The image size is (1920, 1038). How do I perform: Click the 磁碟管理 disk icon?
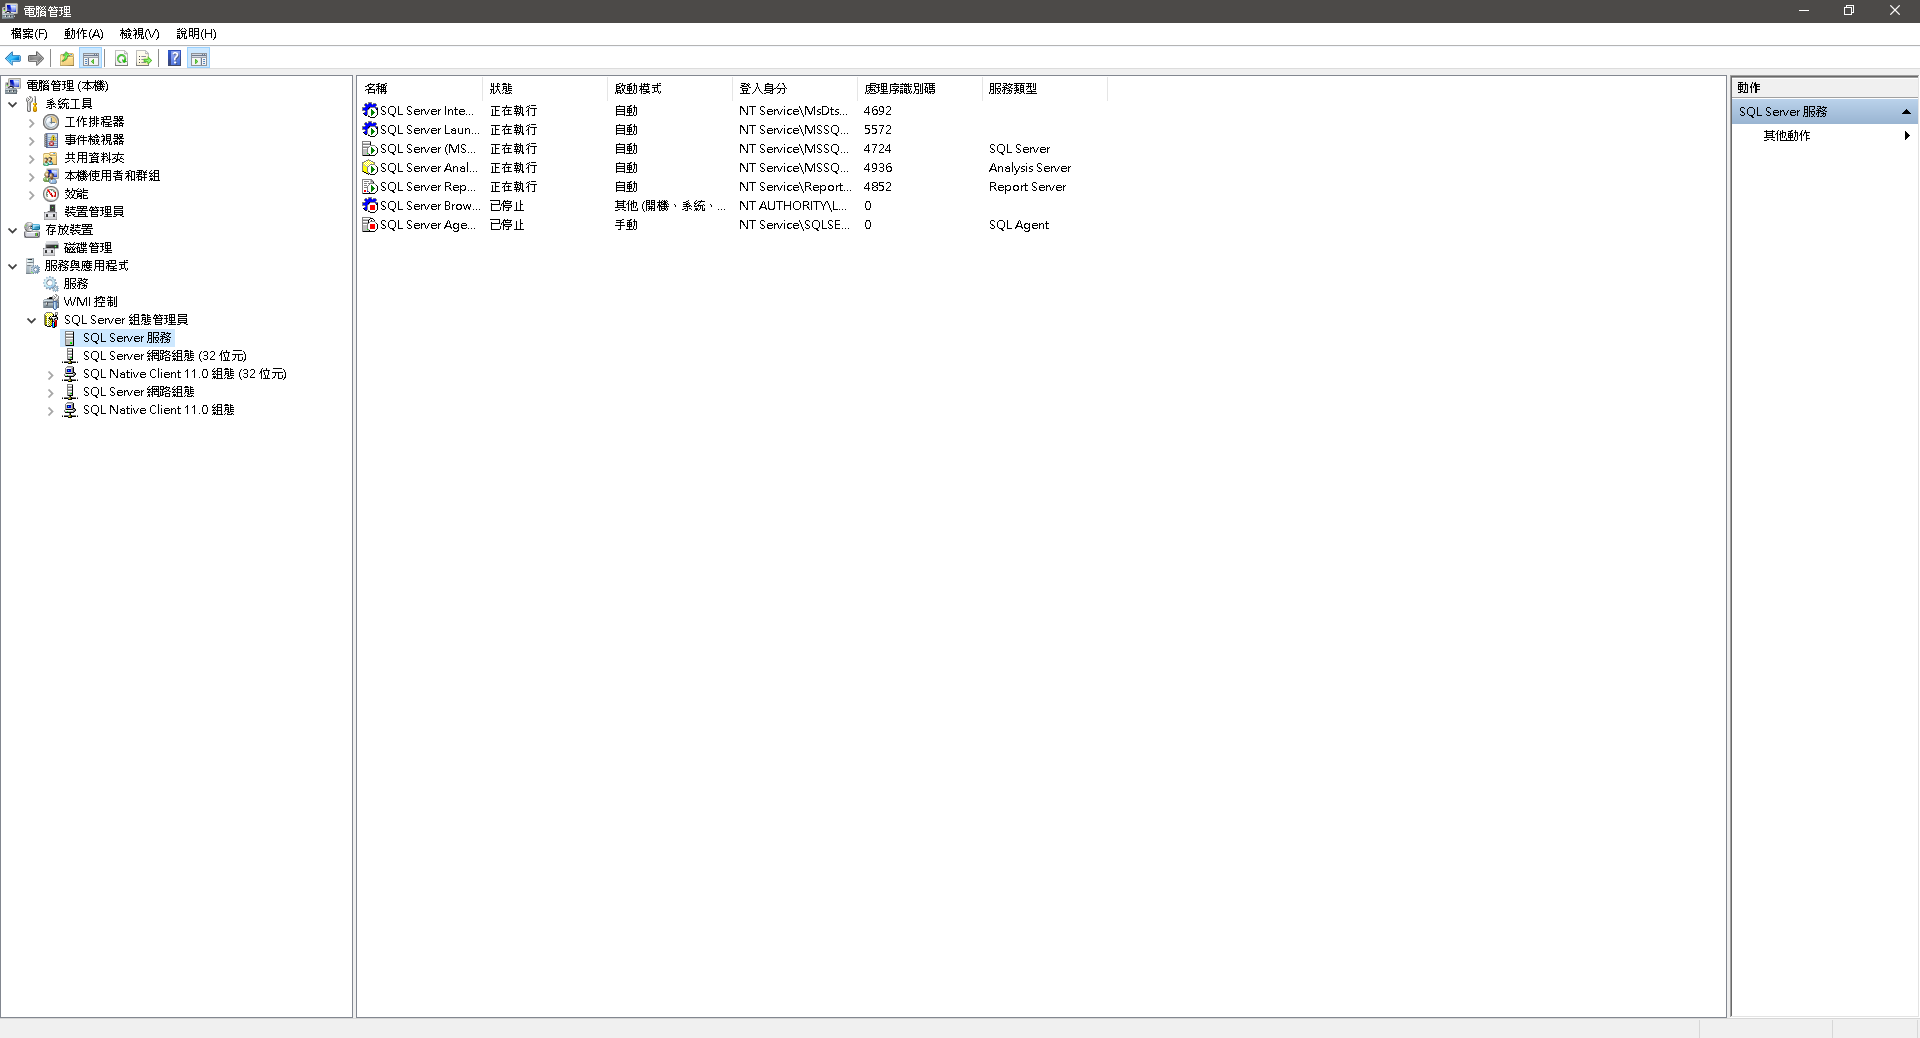tap(51, 248)
